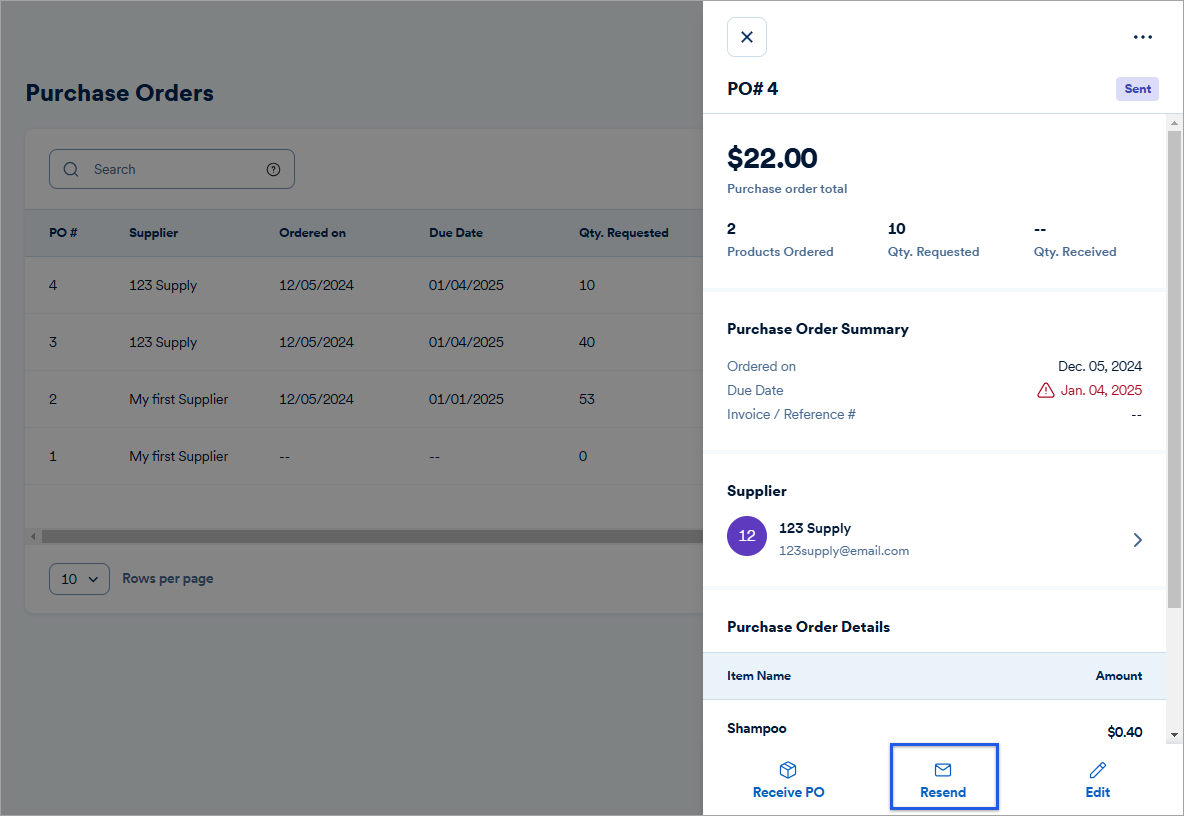Image resolution: width=1184 pixels, height=816 pixels.
Task: Click the $22.00 purchase order total
Action: [772, 159]
